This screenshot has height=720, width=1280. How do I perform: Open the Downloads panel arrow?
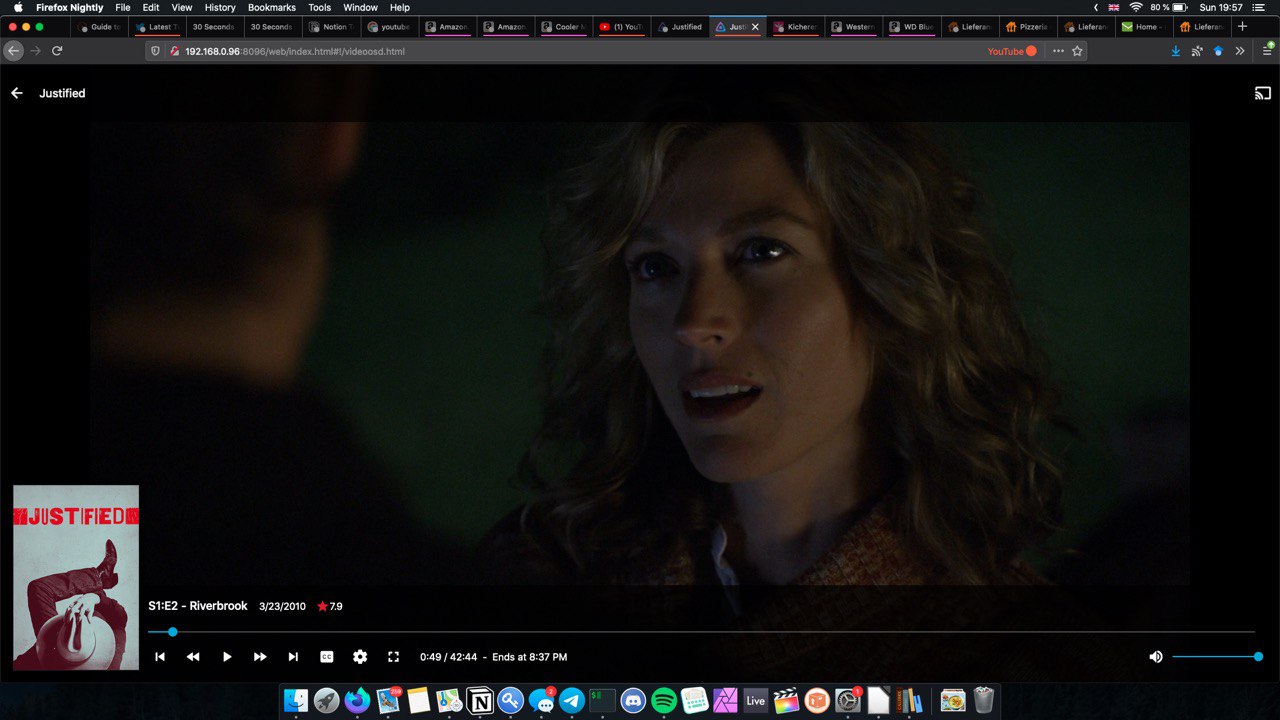(x=1176, y=51)
